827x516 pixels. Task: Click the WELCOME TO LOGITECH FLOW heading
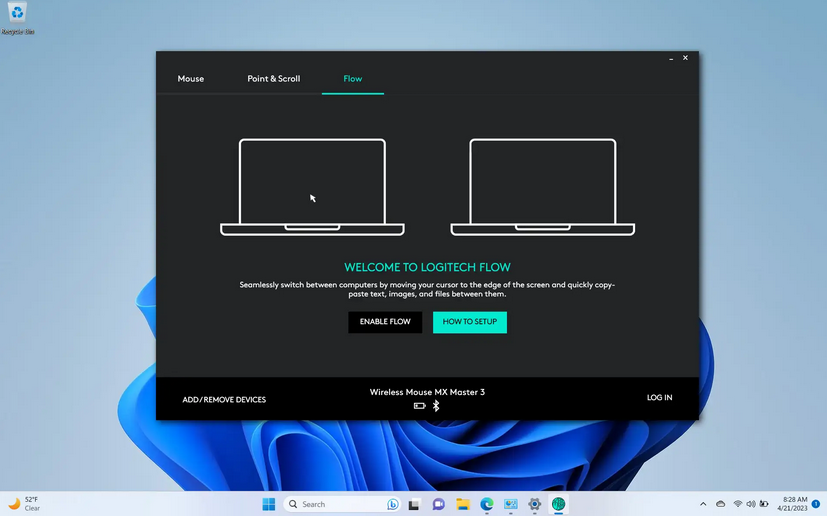point(427,267)
